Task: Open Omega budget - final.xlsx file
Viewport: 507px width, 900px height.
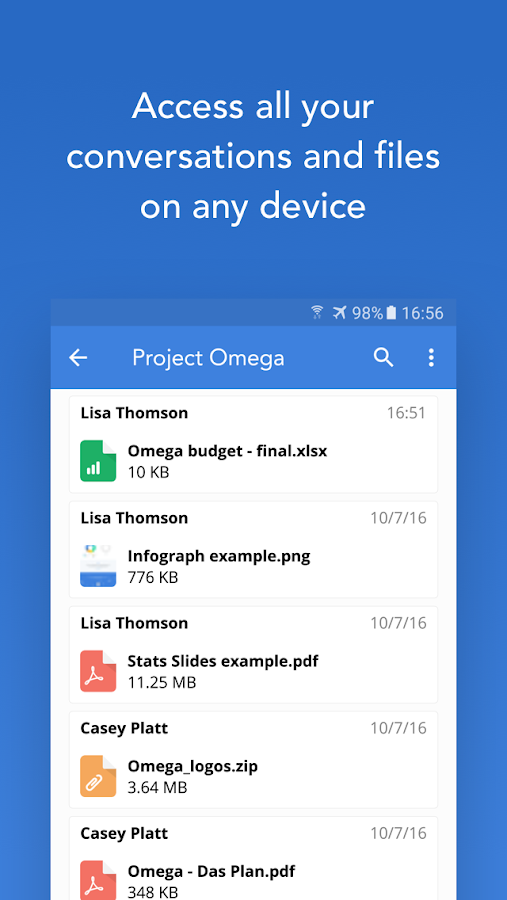Action: 227,451
